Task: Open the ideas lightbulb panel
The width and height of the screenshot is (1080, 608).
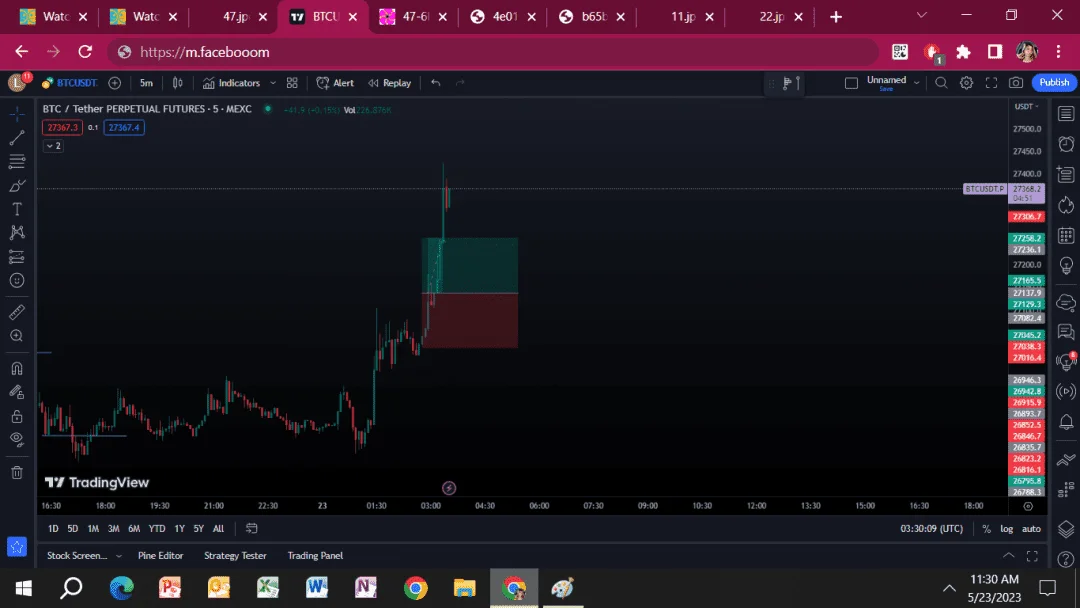Action: [1066, 265]
